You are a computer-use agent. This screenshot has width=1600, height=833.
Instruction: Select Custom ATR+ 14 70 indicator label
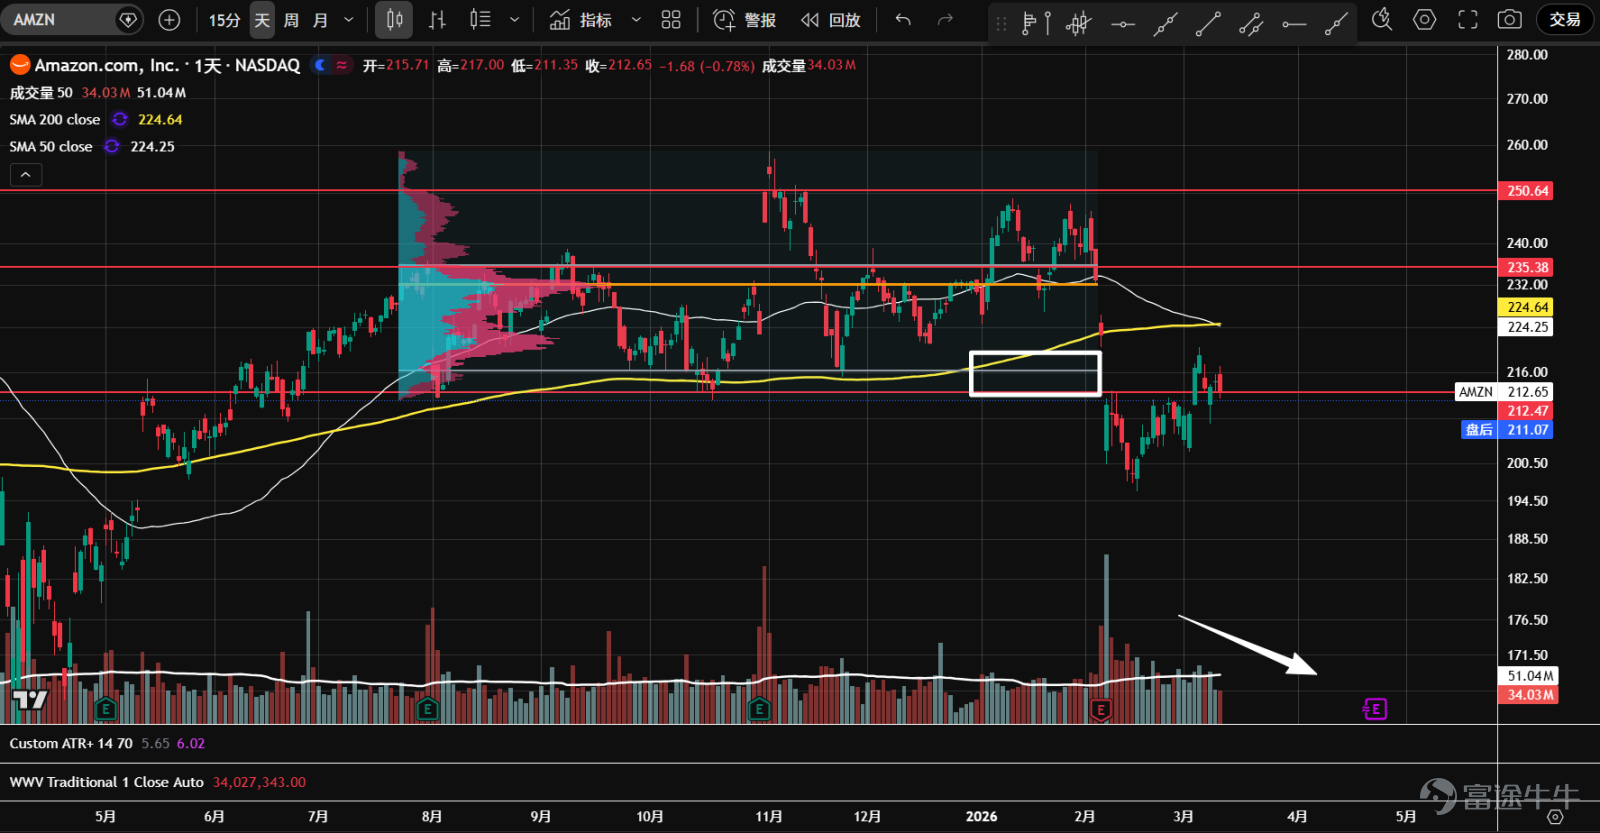click(71, 743)
